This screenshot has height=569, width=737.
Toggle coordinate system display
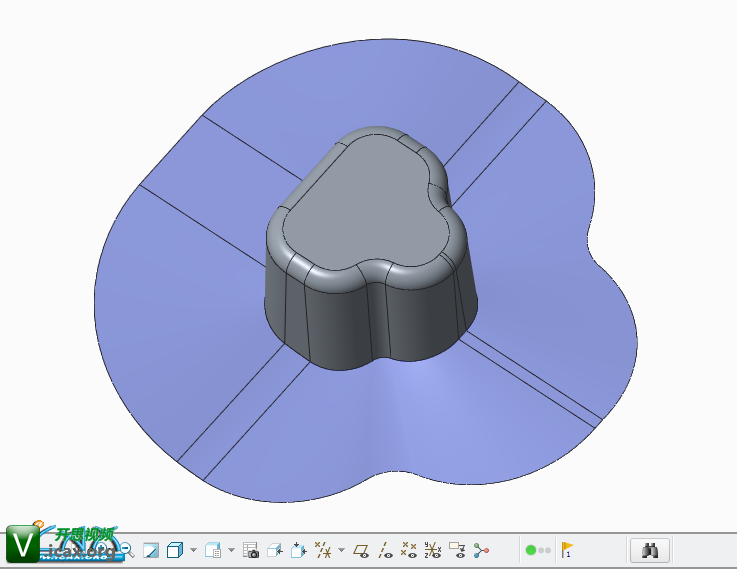pyautogui.click(x=432, y=550)
